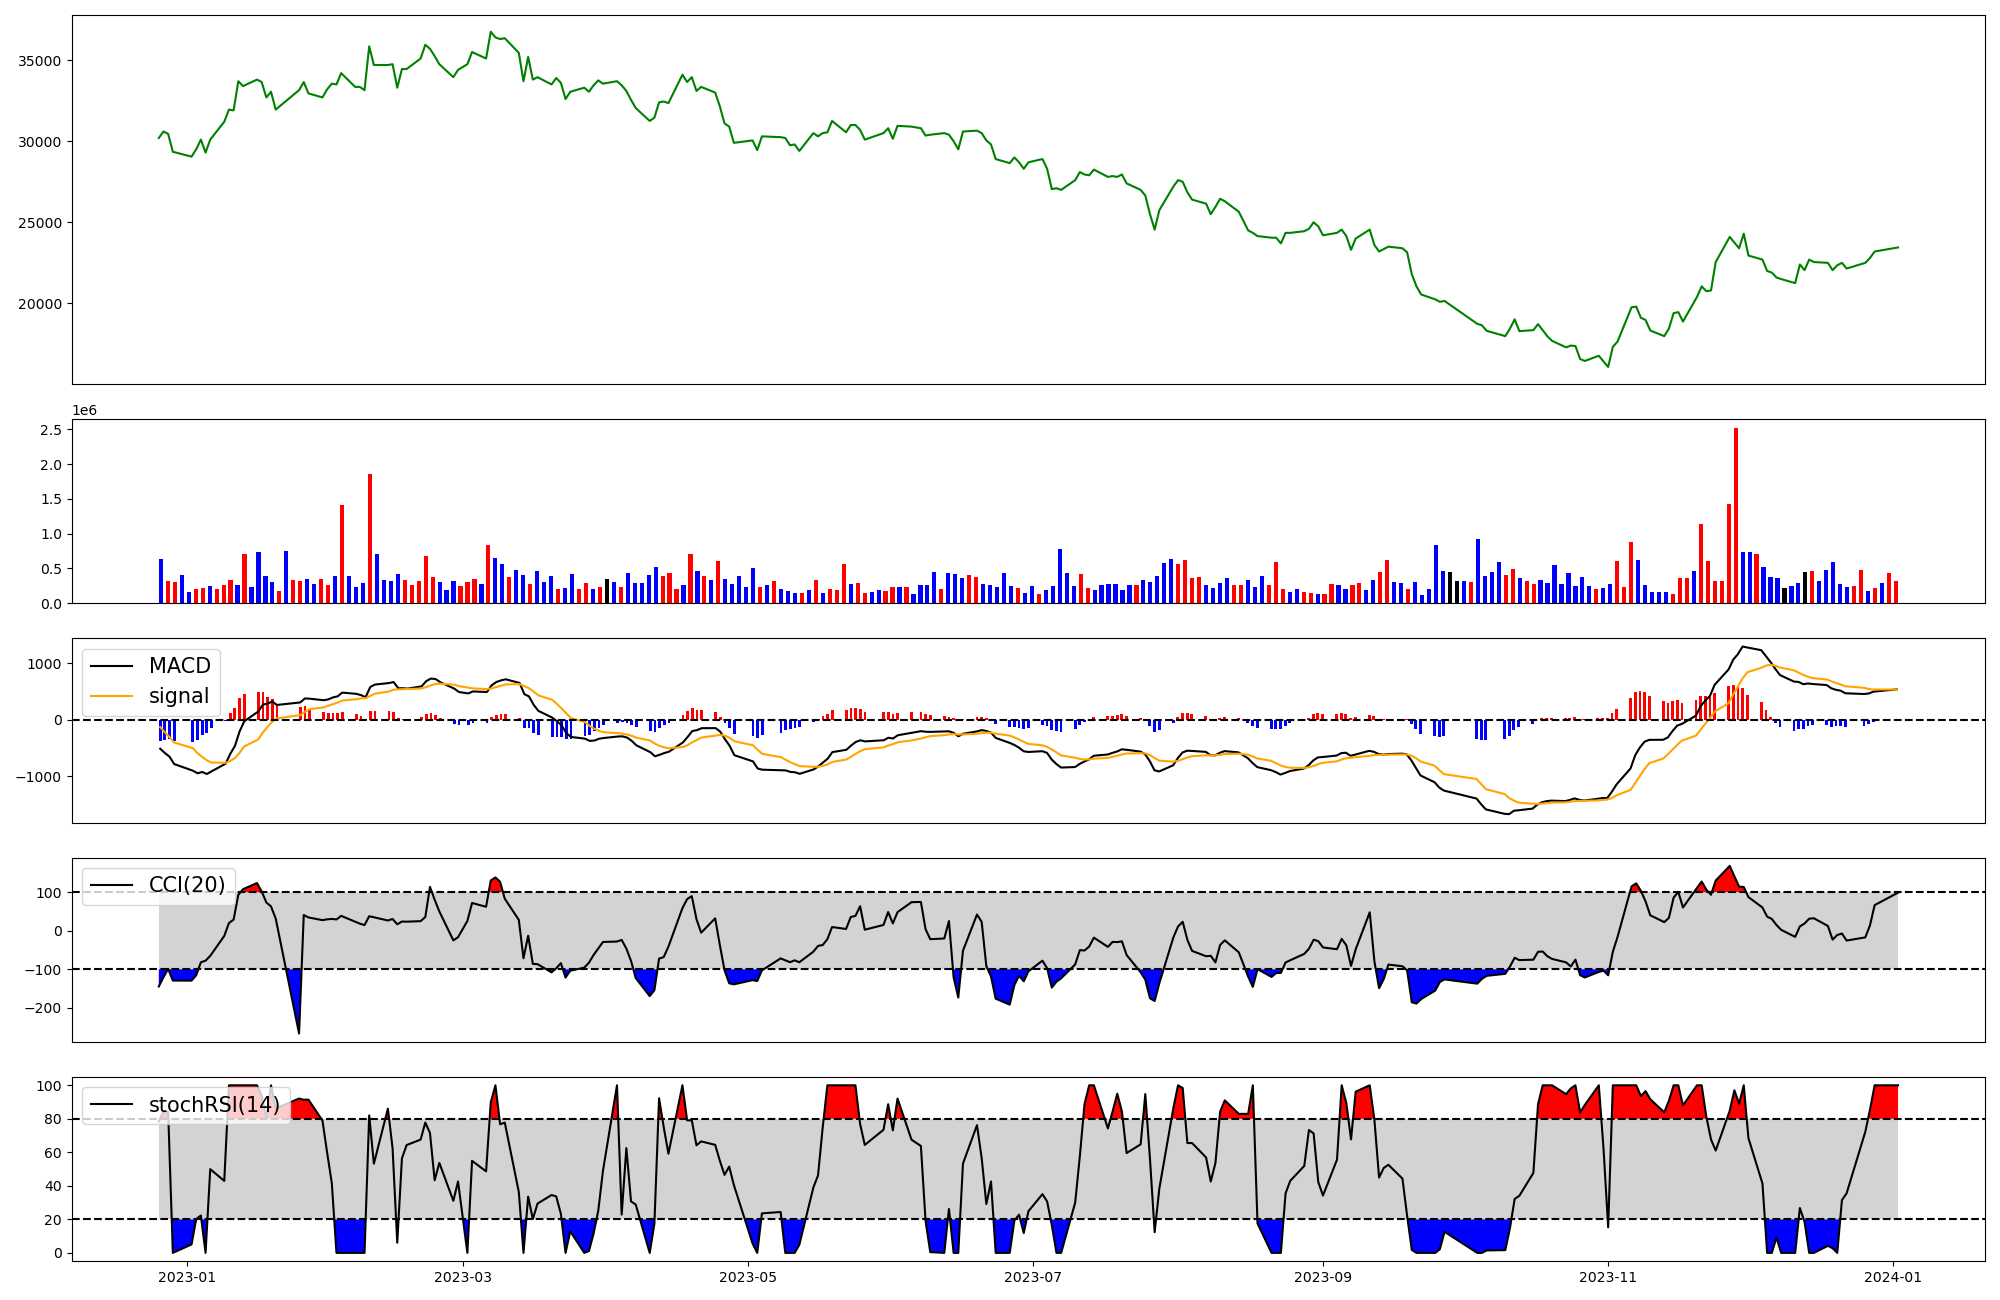
Task: Click the tallest red volume bar
Action: point(1736,515)
